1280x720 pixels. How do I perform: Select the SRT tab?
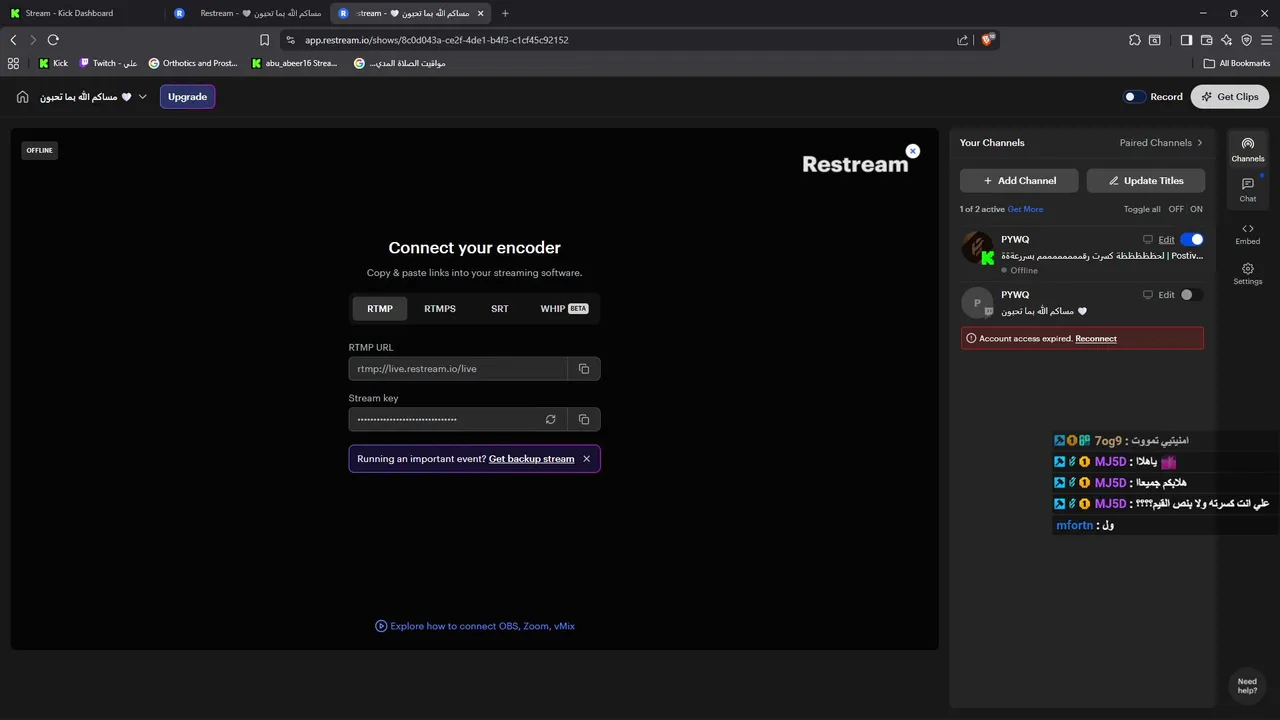point(500,309)
